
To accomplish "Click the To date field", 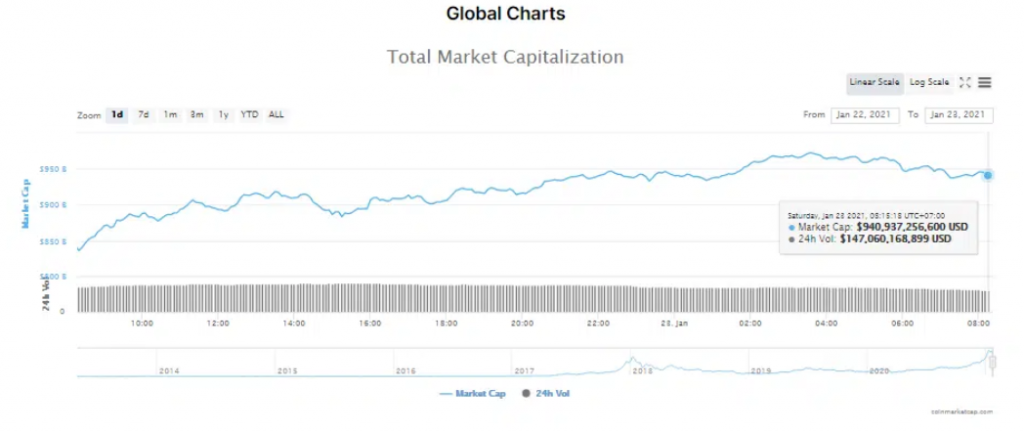I will pyautogui.click(x=958, y=115).
